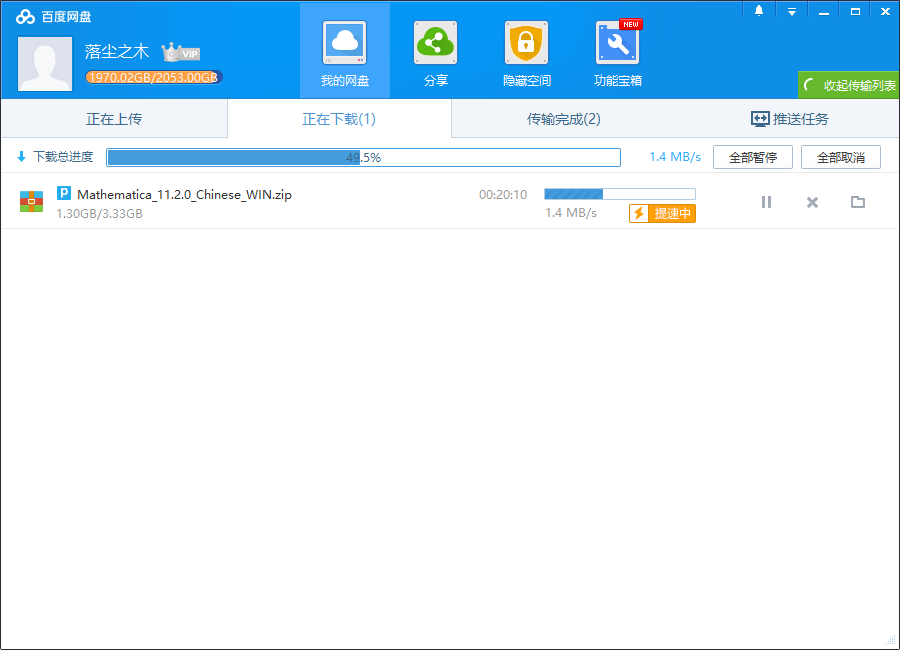Screen dimensions: 900x650
Task: Open the title bar dropdown menu arrow
Action: tap(792, 12)
